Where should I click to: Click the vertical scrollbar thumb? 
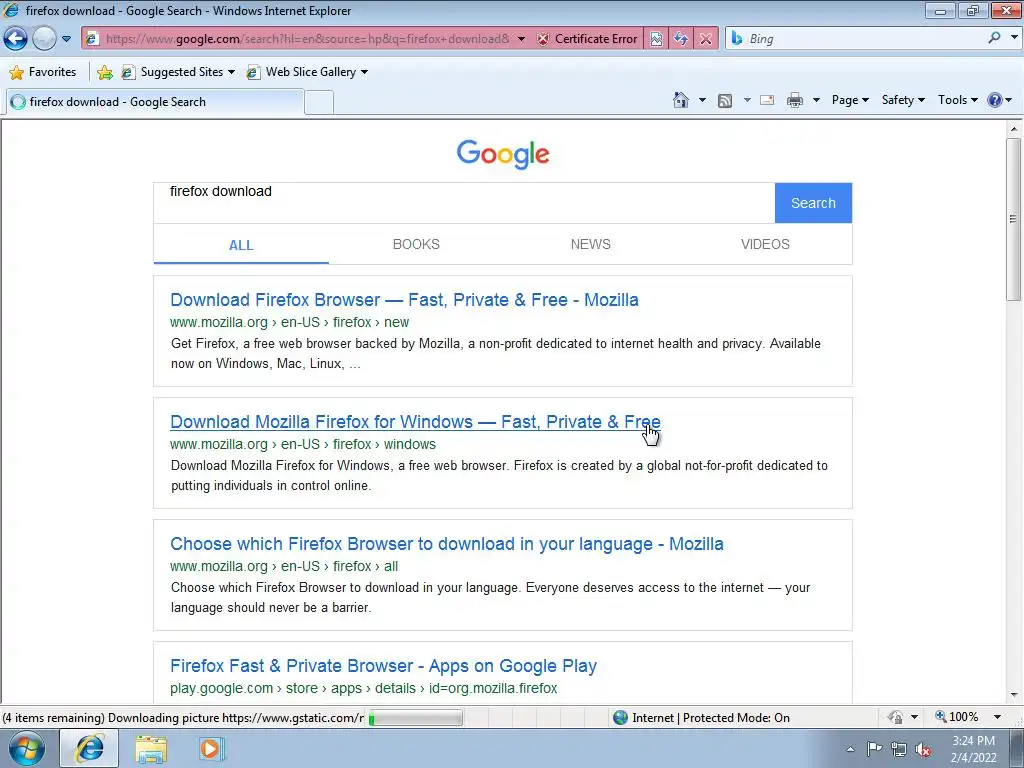coord(1013,219)
